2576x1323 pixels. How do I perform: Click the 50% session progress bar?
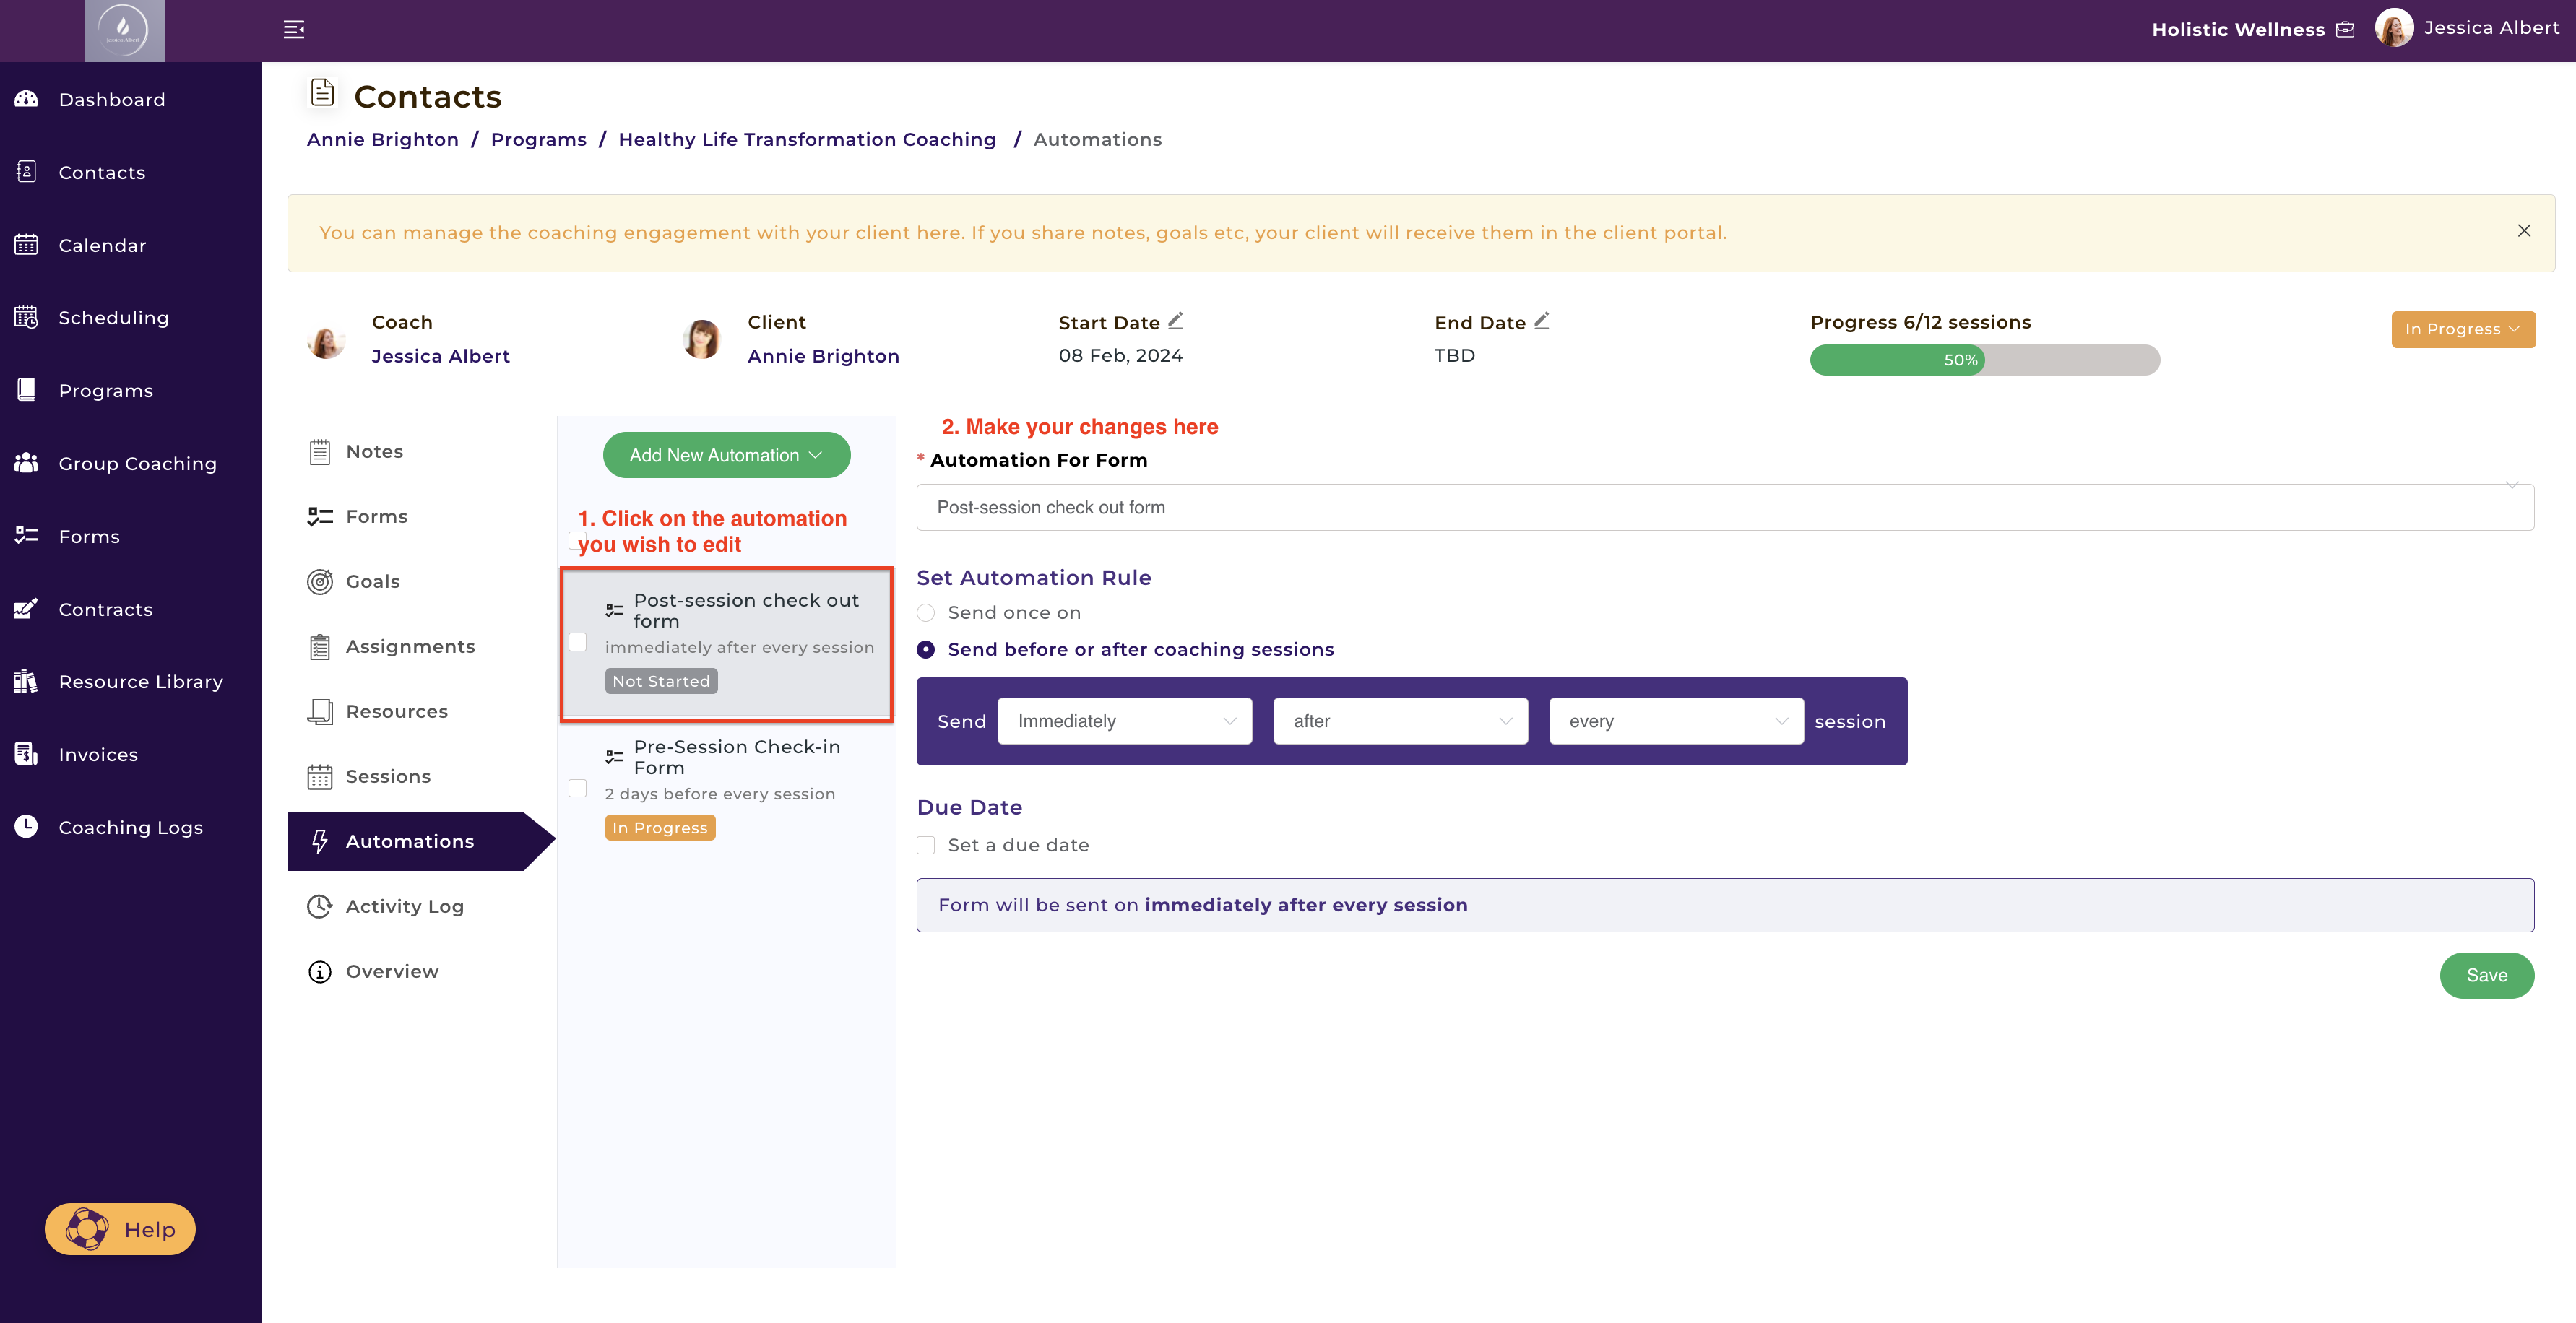coord(1985,360)
